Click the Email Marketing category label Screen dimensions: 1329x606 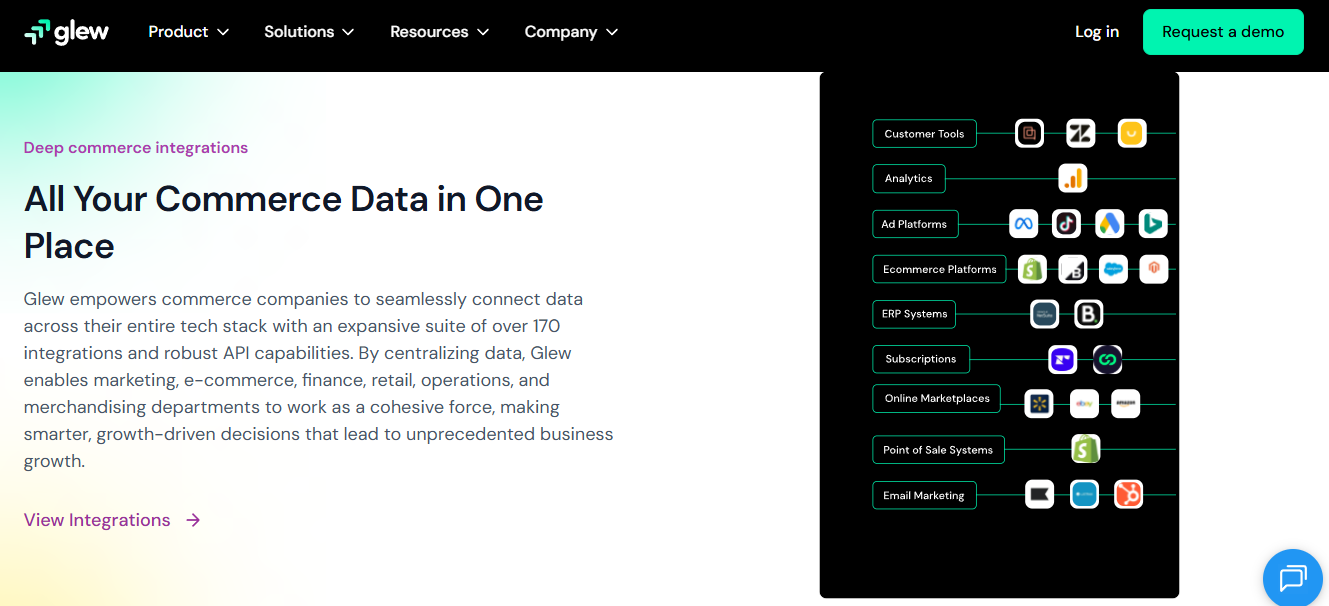pos(924,495)
